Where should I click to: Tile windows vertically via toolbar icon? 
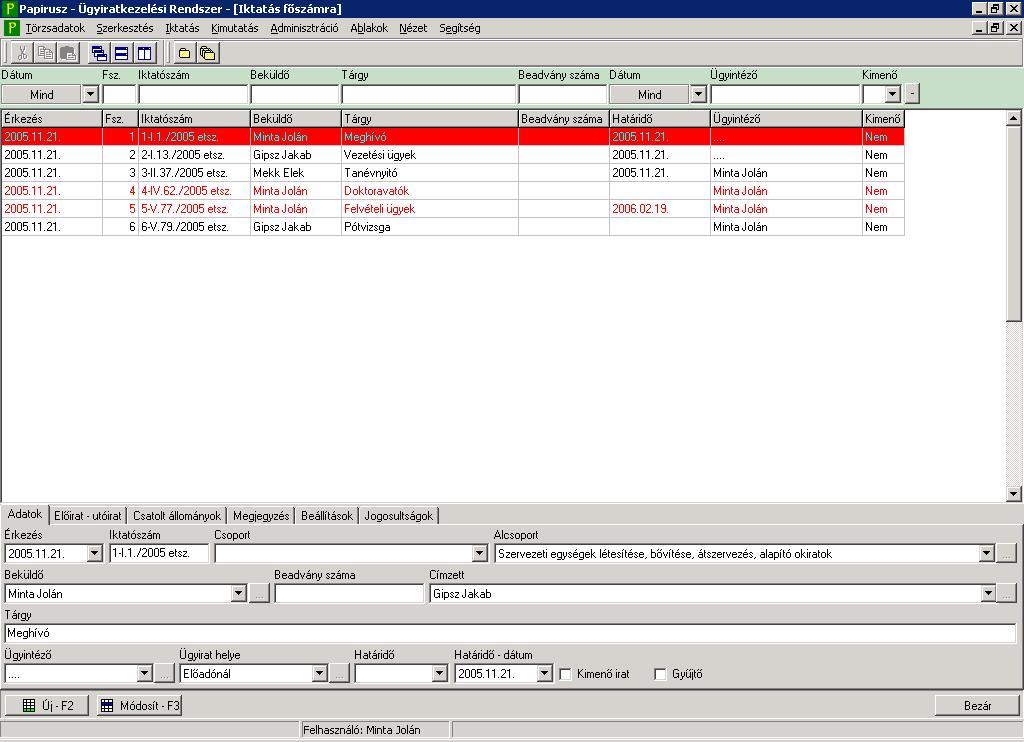144,53
